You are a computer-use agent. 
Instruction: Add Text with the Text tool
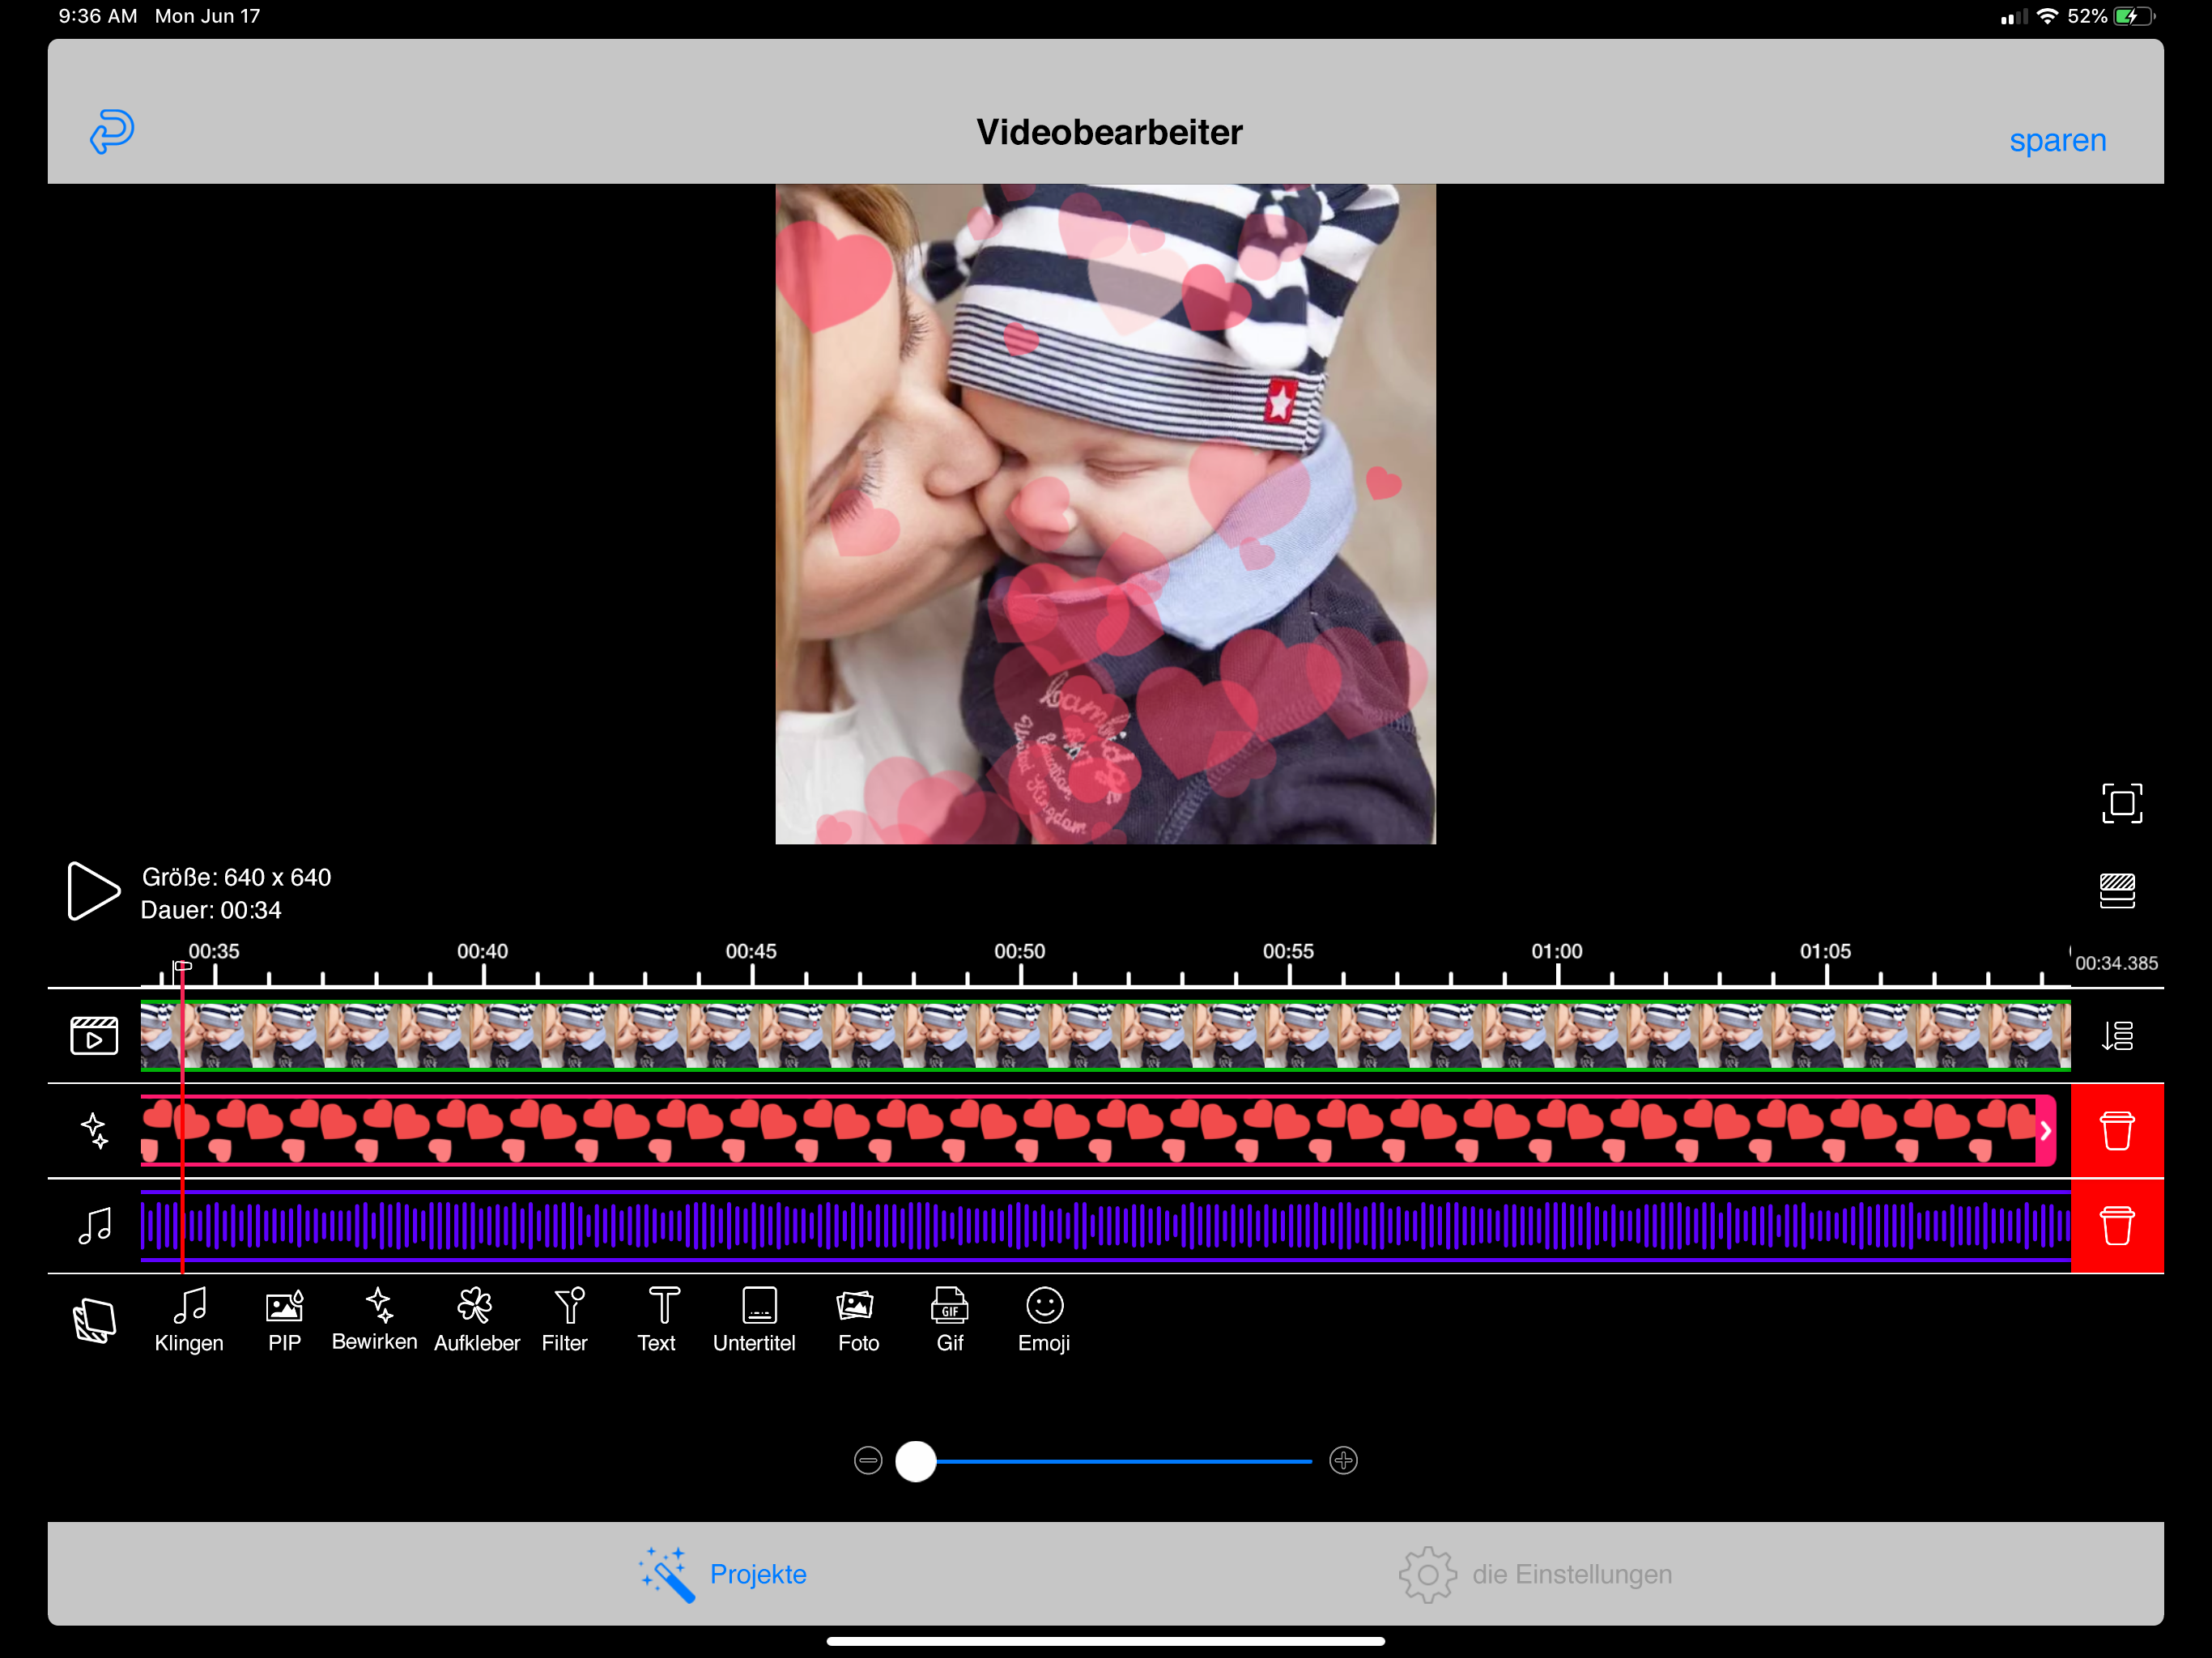point(658,1319)
